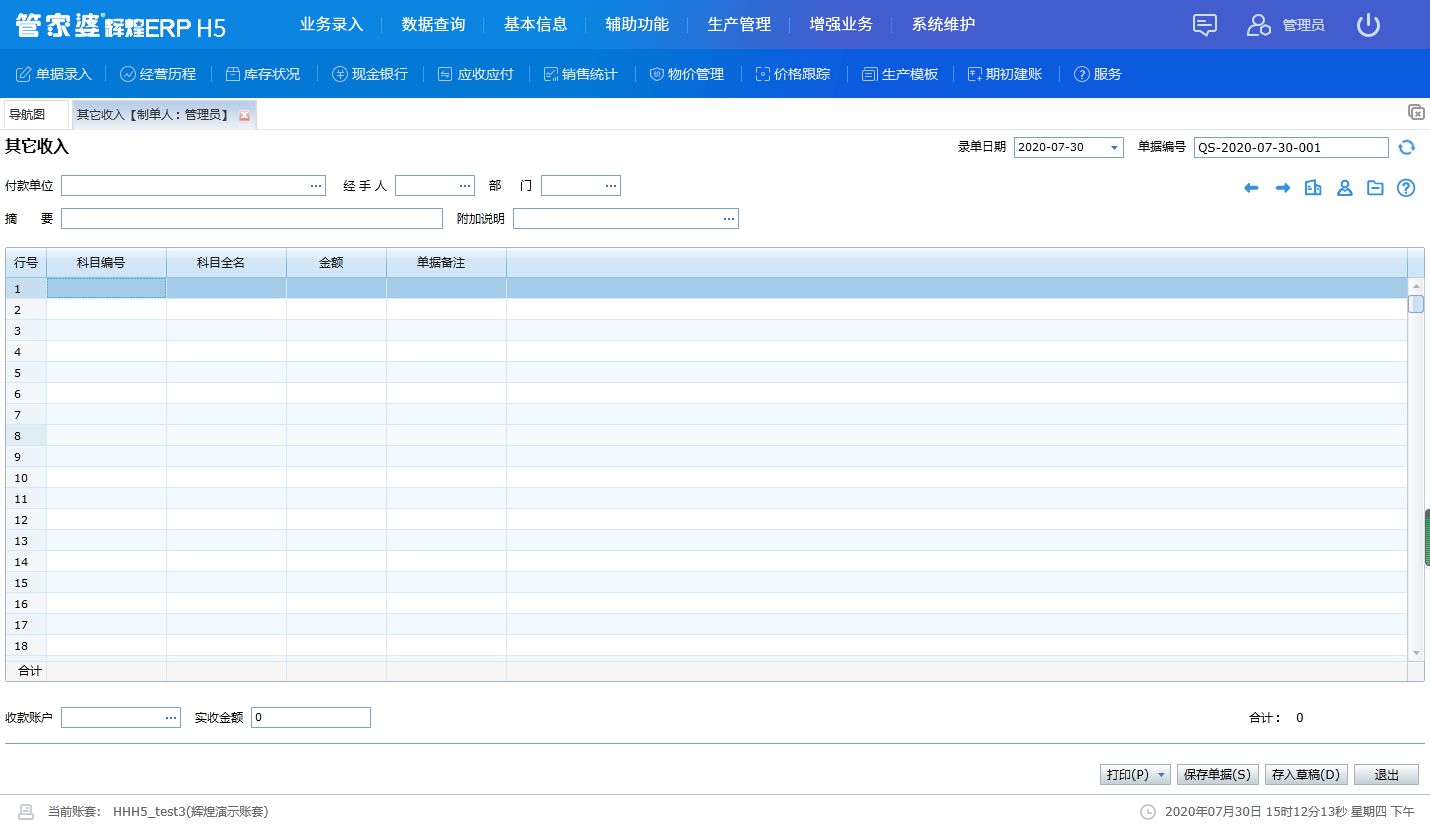The width and height of the screenshot is (1430, 827).
Task: Click the 单据编号 input field
Action: point(1291,148)
